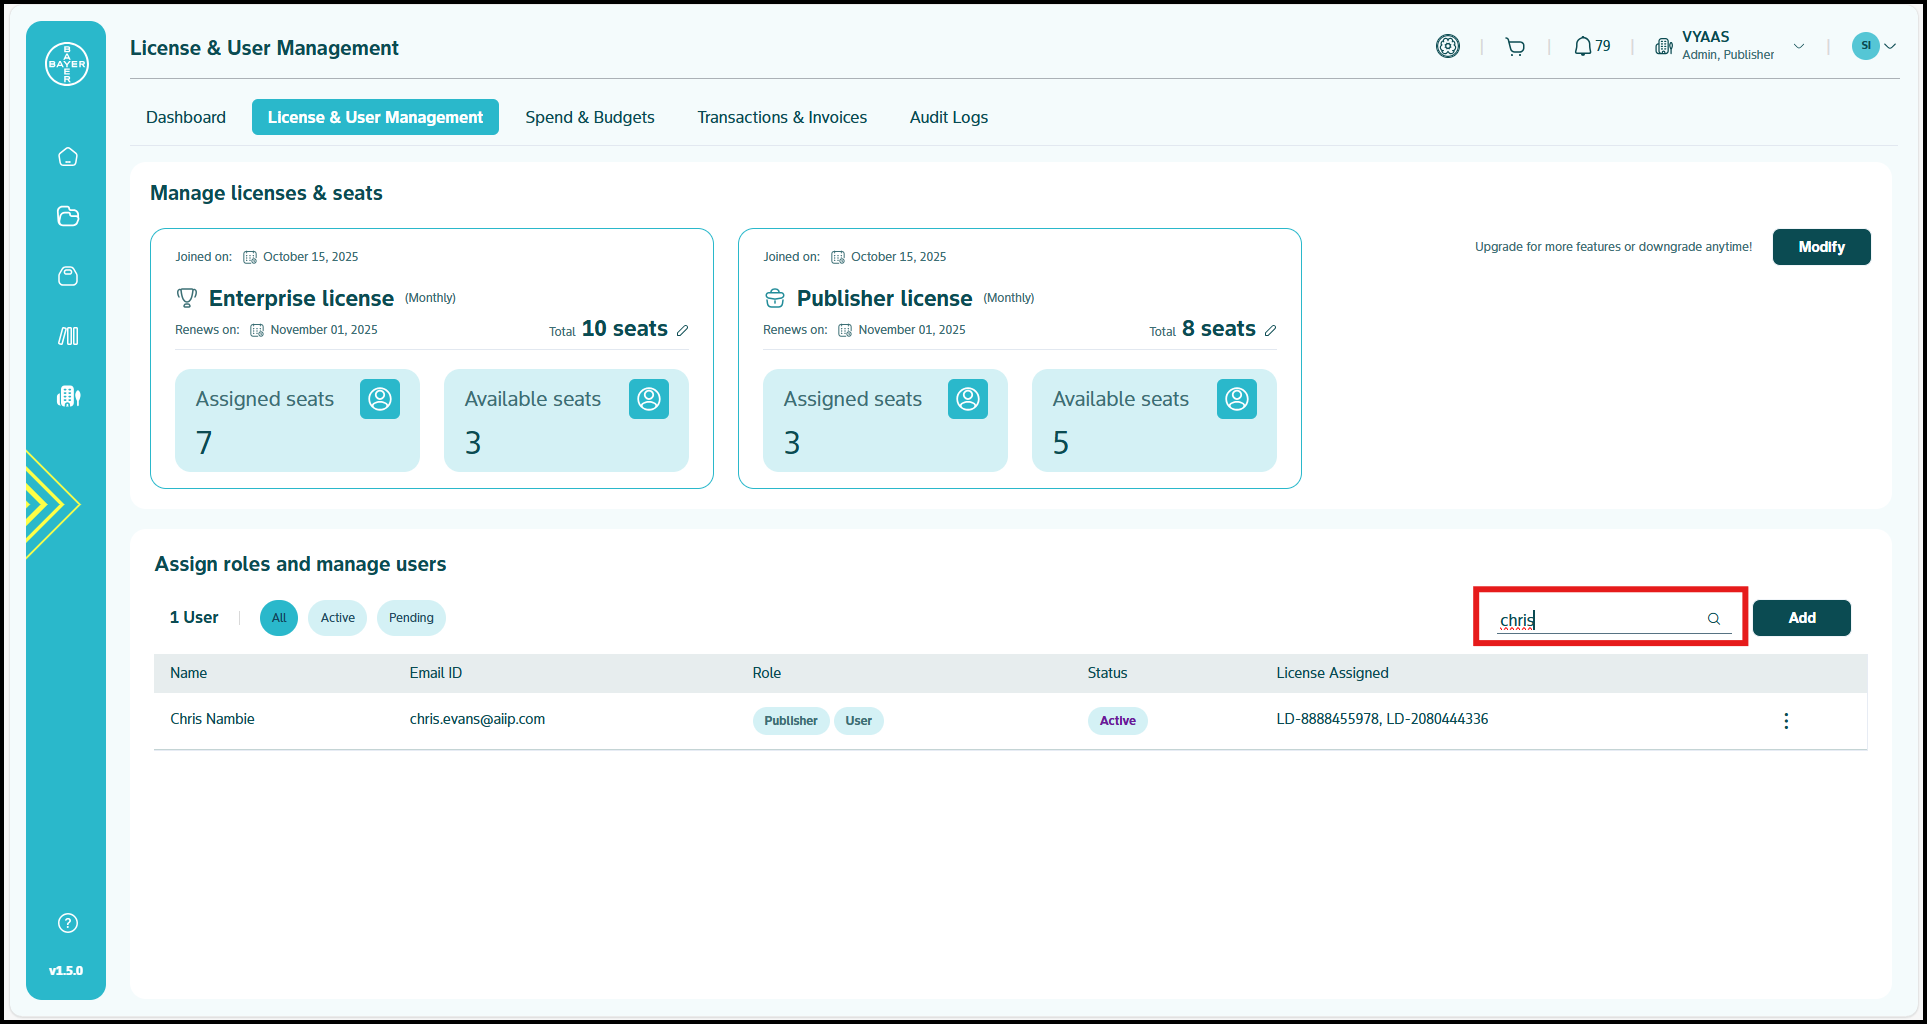This screenshot has height=1024, width=1927.
Task: Edit Publisher license total seats pencil
Action: 1270,331
